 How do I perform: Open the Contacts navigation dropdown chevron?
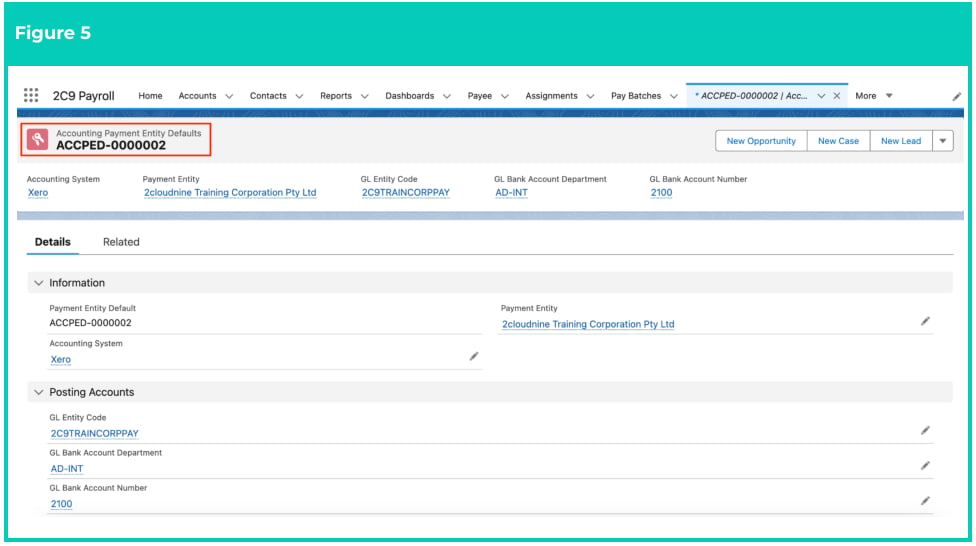coord(299,96)
